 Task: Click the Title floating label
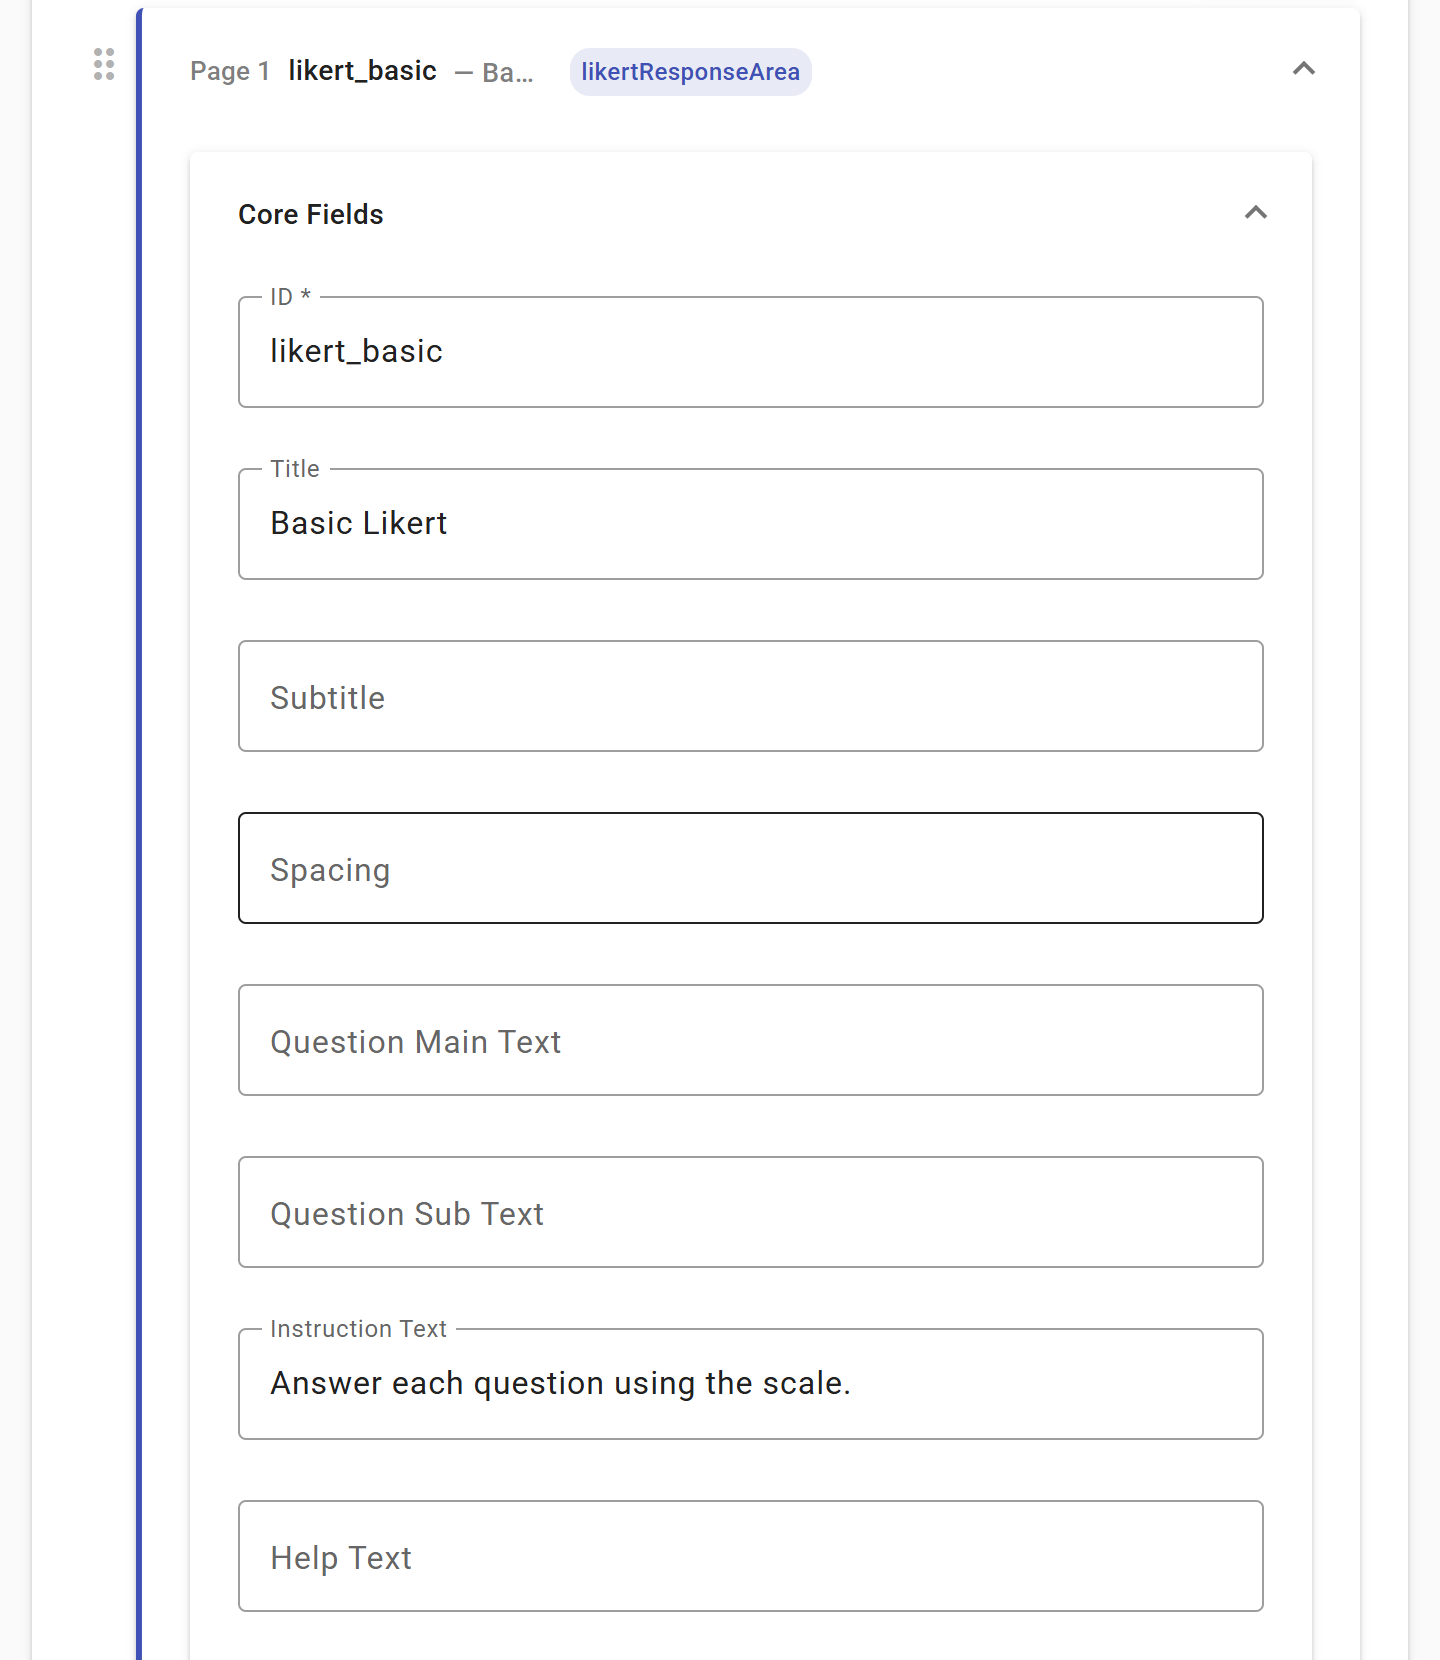[295, 469]
